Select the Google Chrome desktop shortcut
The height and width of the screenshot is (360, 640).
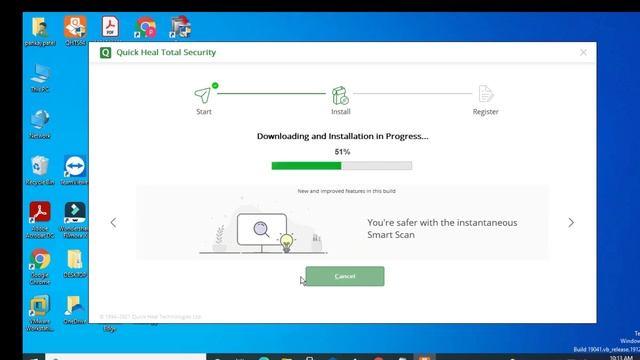(40, 267)
